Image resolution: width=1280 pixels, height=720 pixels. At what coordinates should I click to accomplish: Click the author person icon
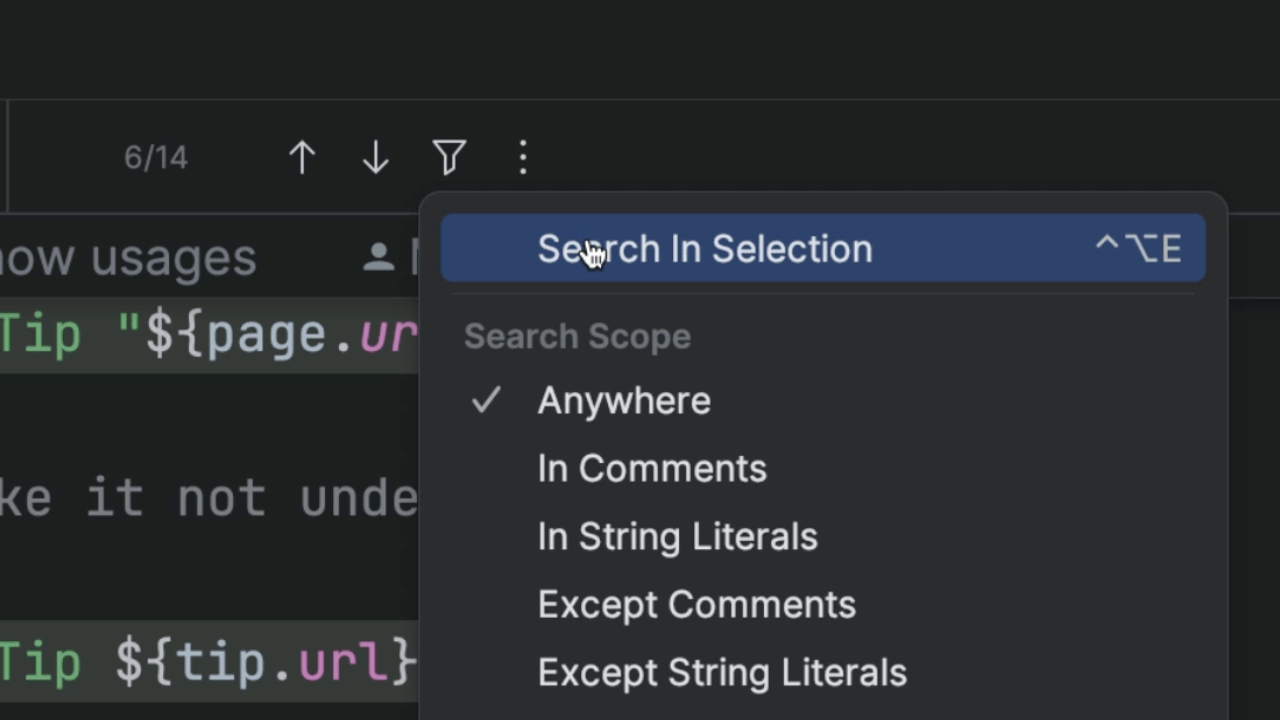coord(379,258)
